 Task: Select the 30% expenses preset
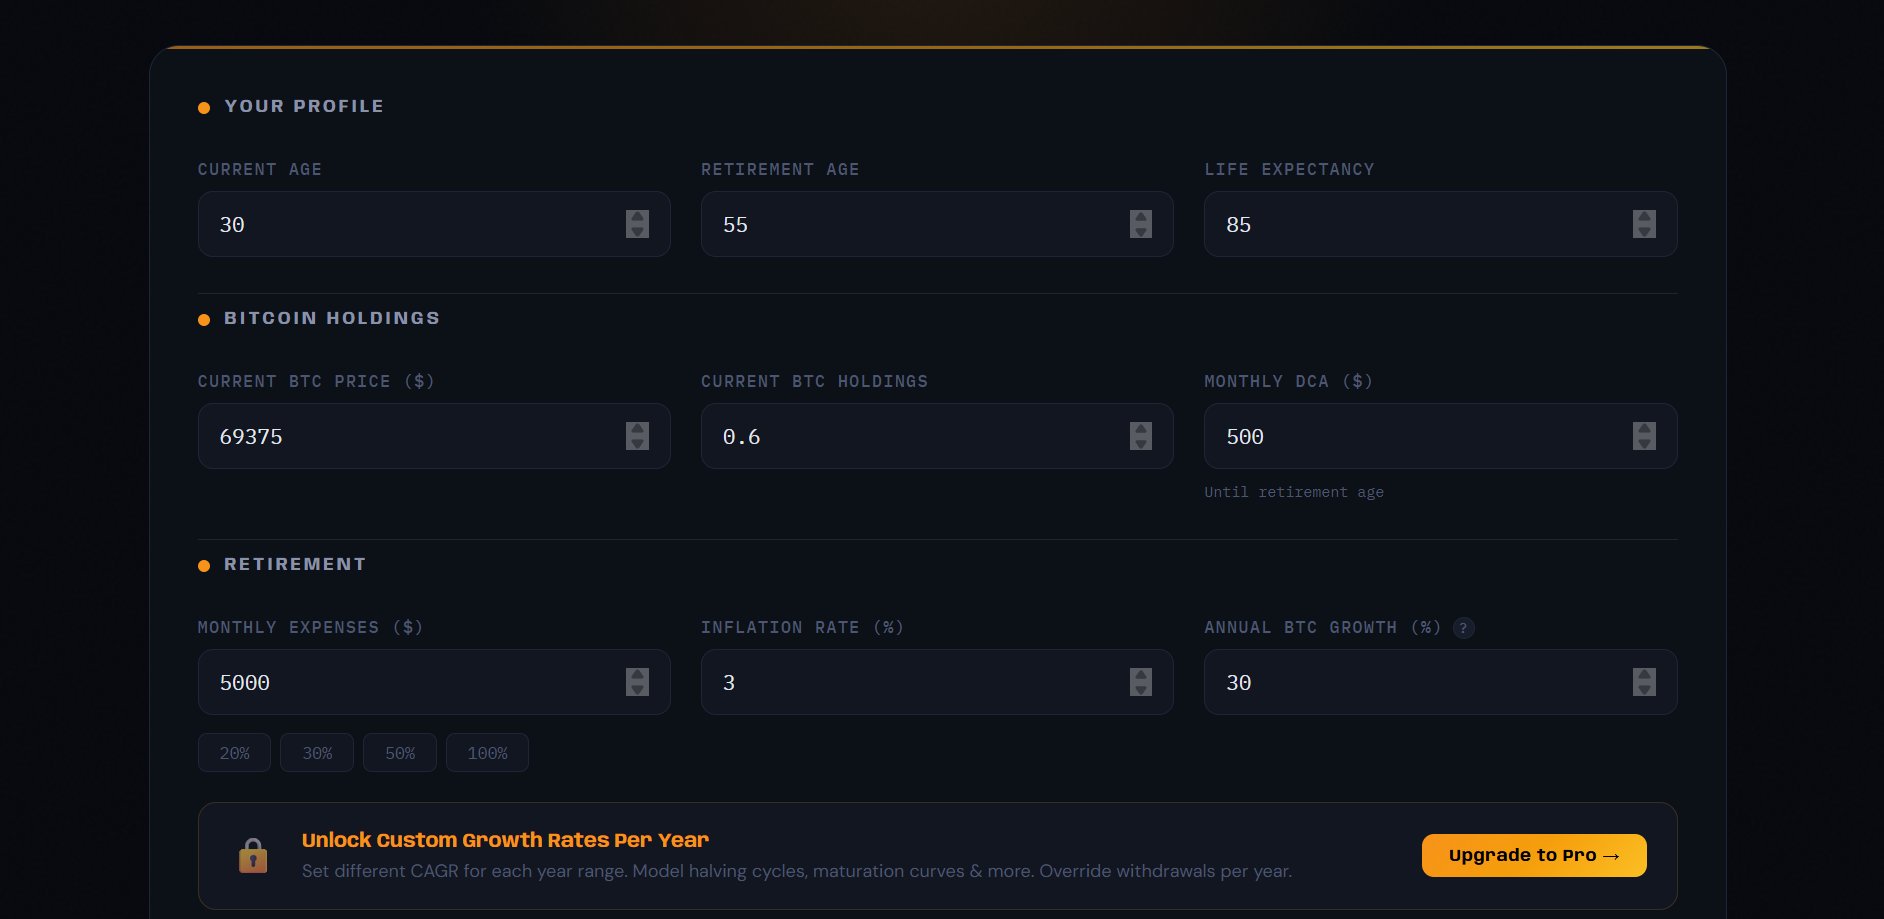[x=316, y=752]
